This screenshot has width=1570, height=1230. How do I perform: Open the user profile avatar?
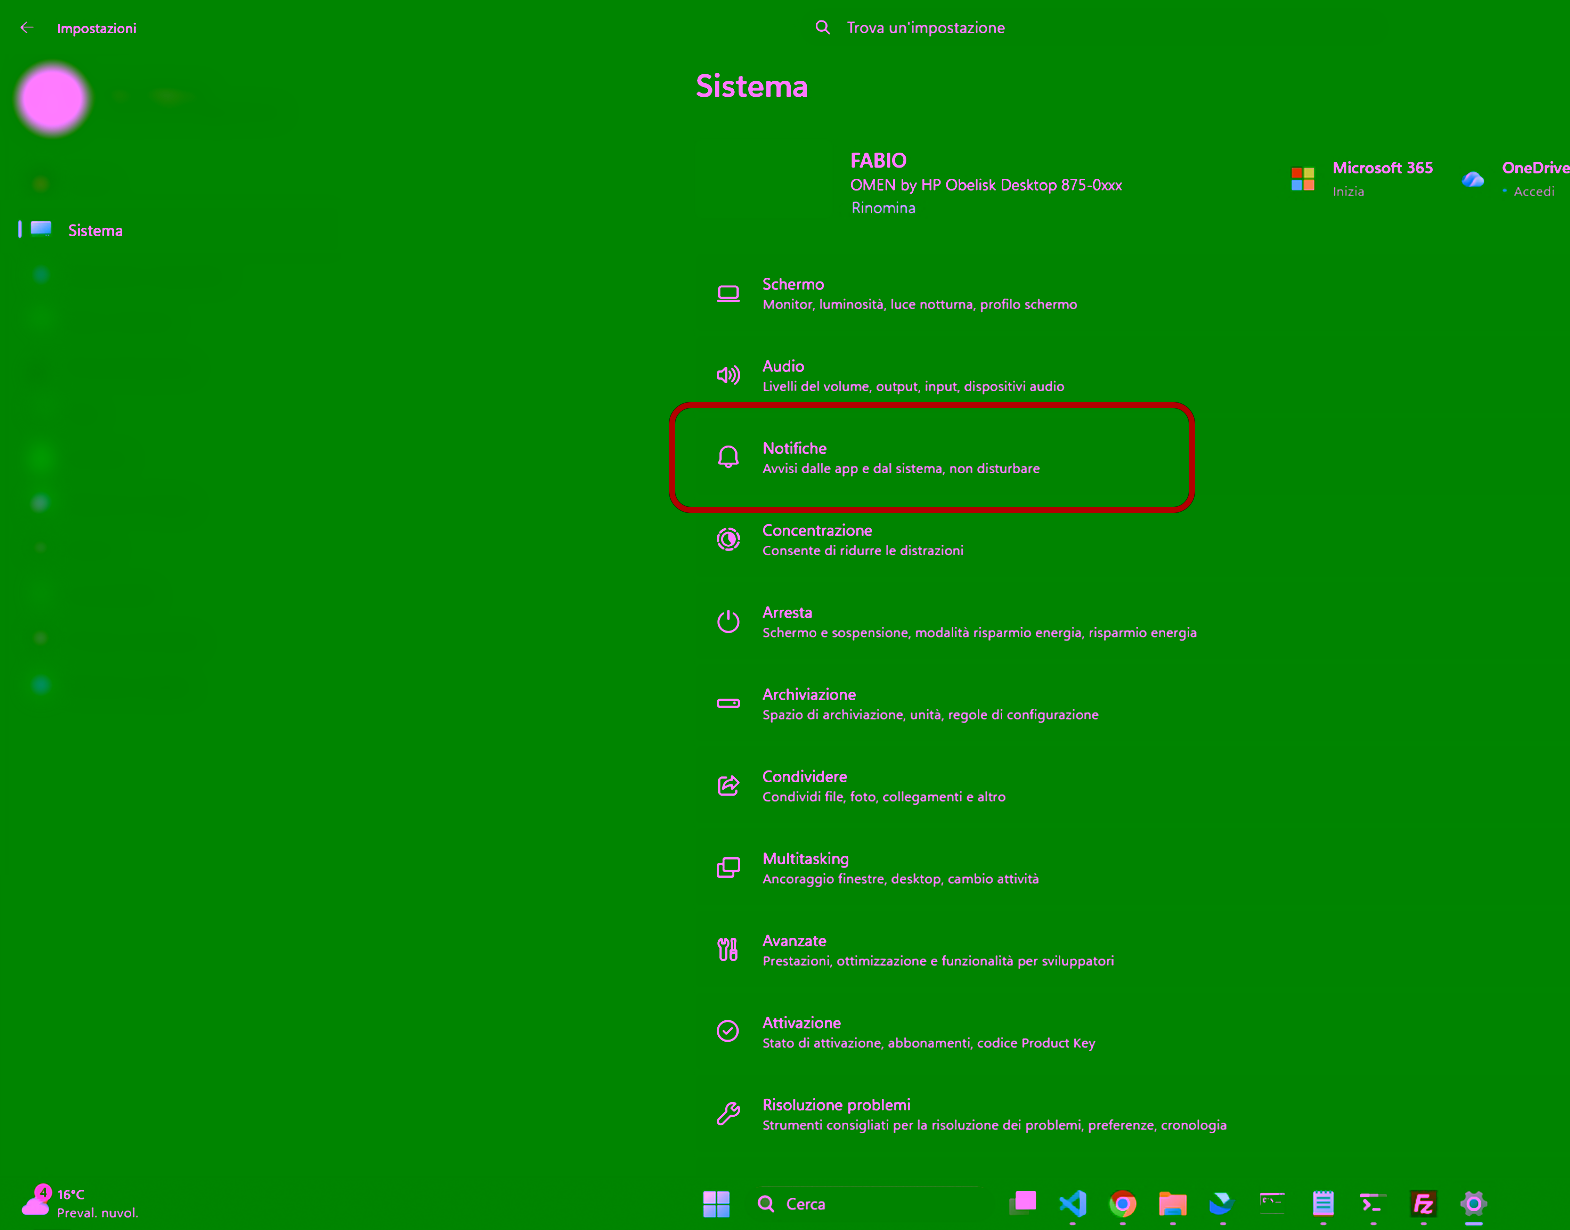[x=53, y=99]
